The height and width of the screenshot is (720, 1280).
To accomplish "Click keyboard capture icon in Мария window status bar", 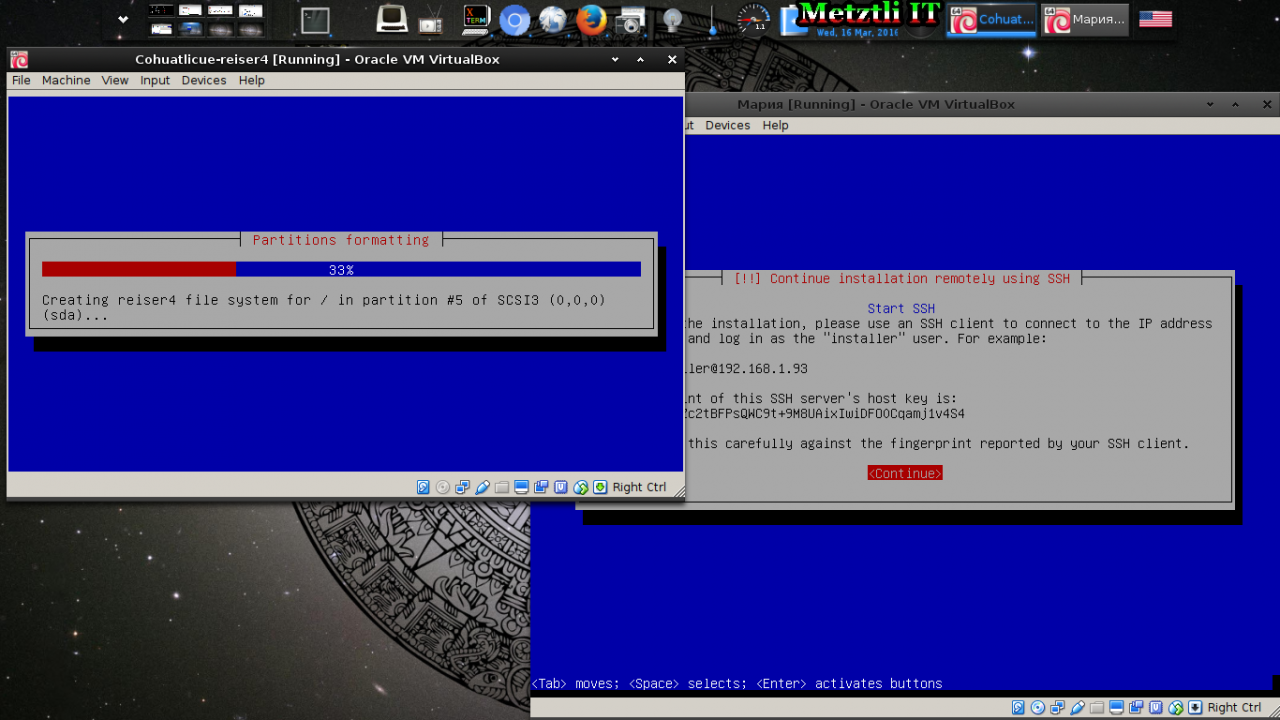I will tap(1195, 707).
